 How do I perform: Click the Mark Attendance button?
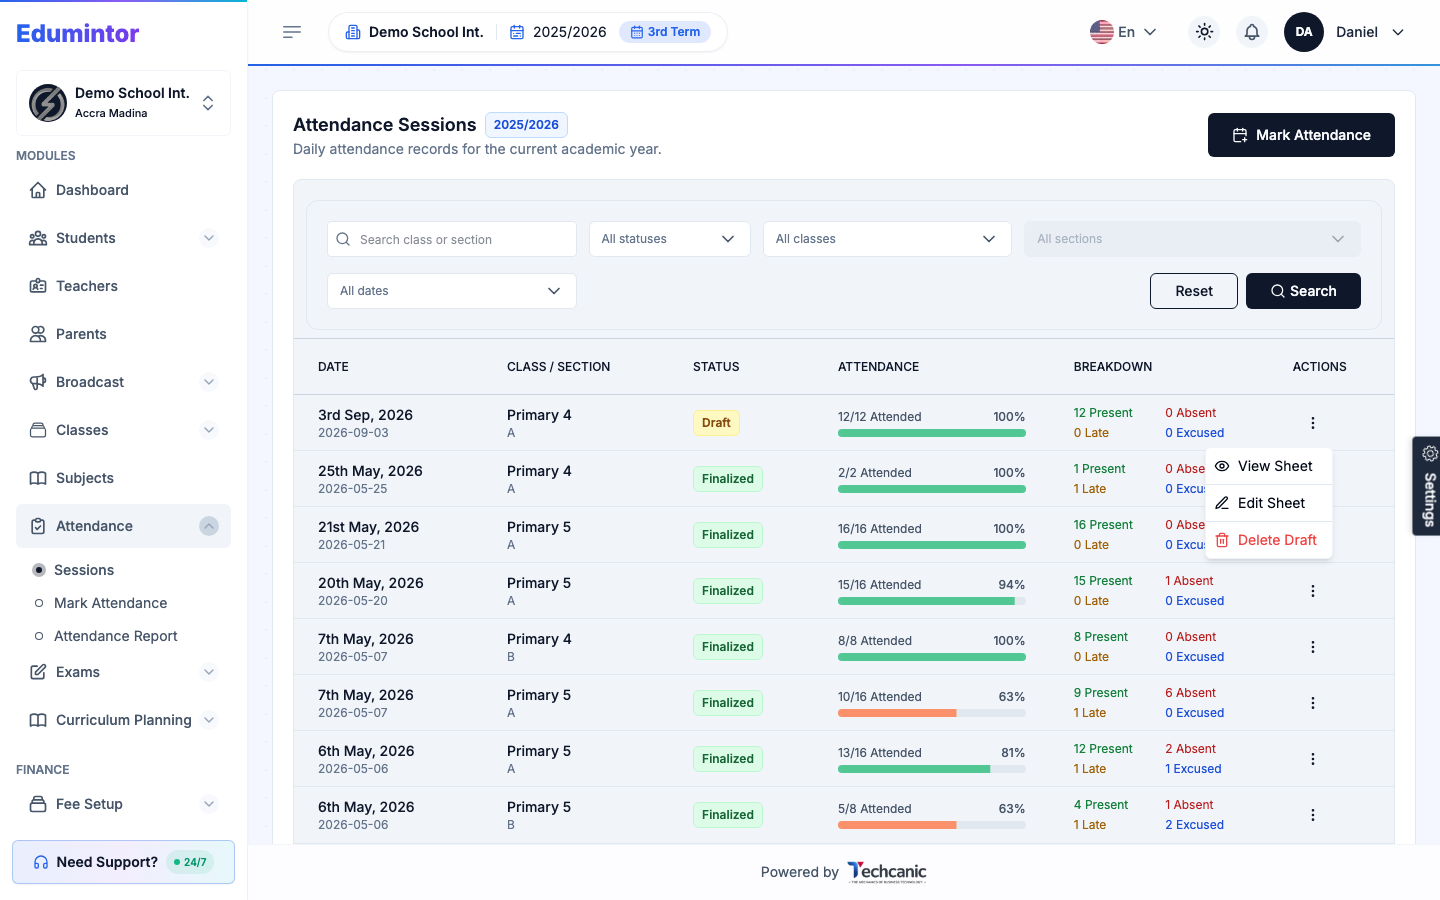point(1301,135)
